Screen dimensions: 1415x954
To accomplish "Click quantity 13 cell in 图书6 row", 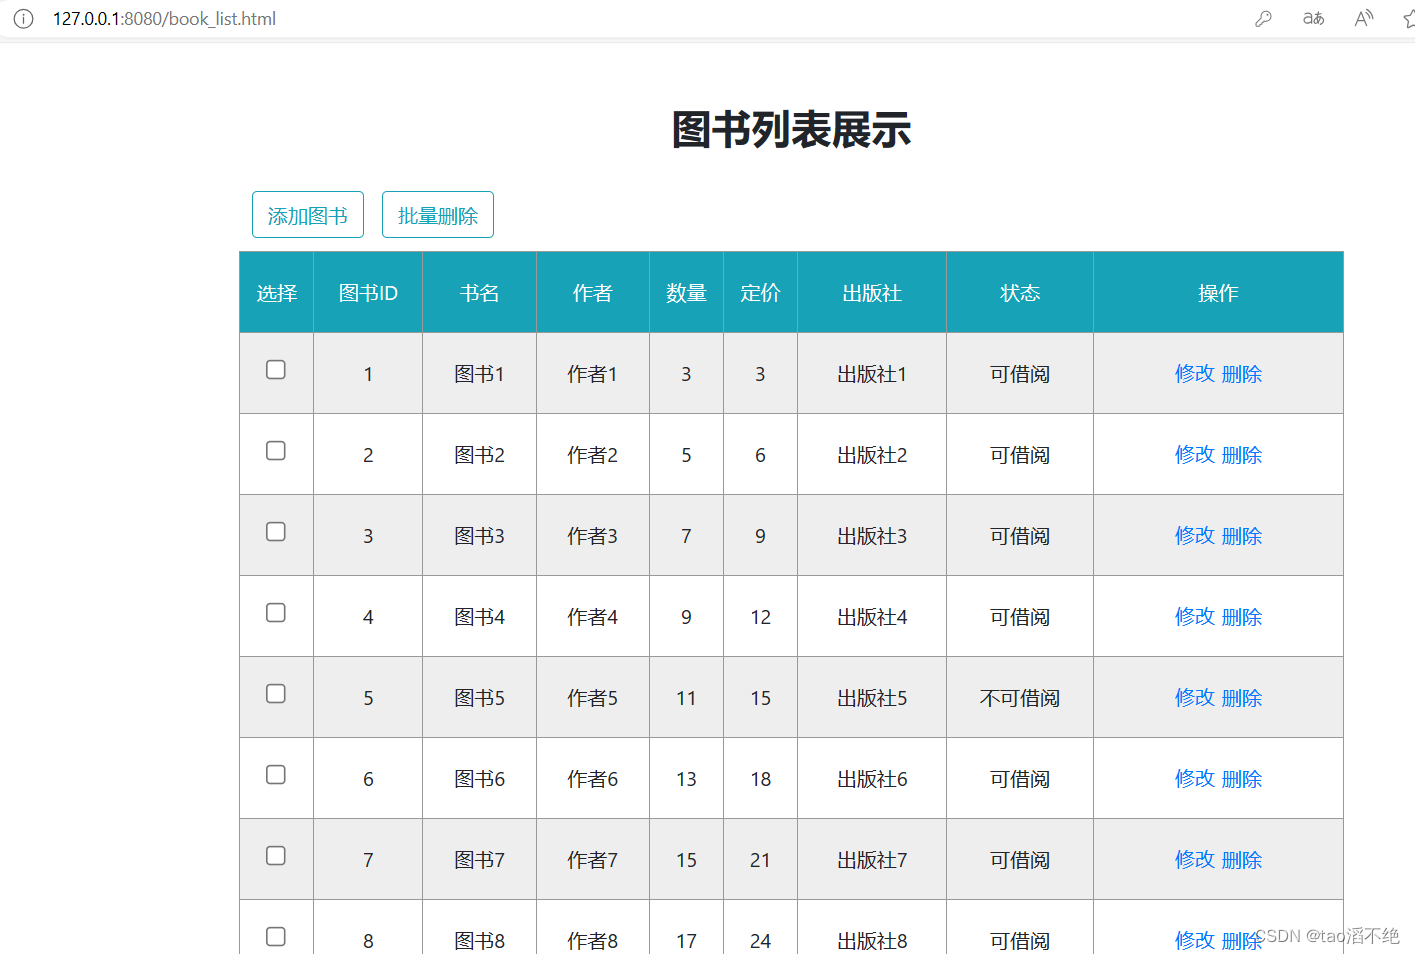I will (x=687, y=779).
